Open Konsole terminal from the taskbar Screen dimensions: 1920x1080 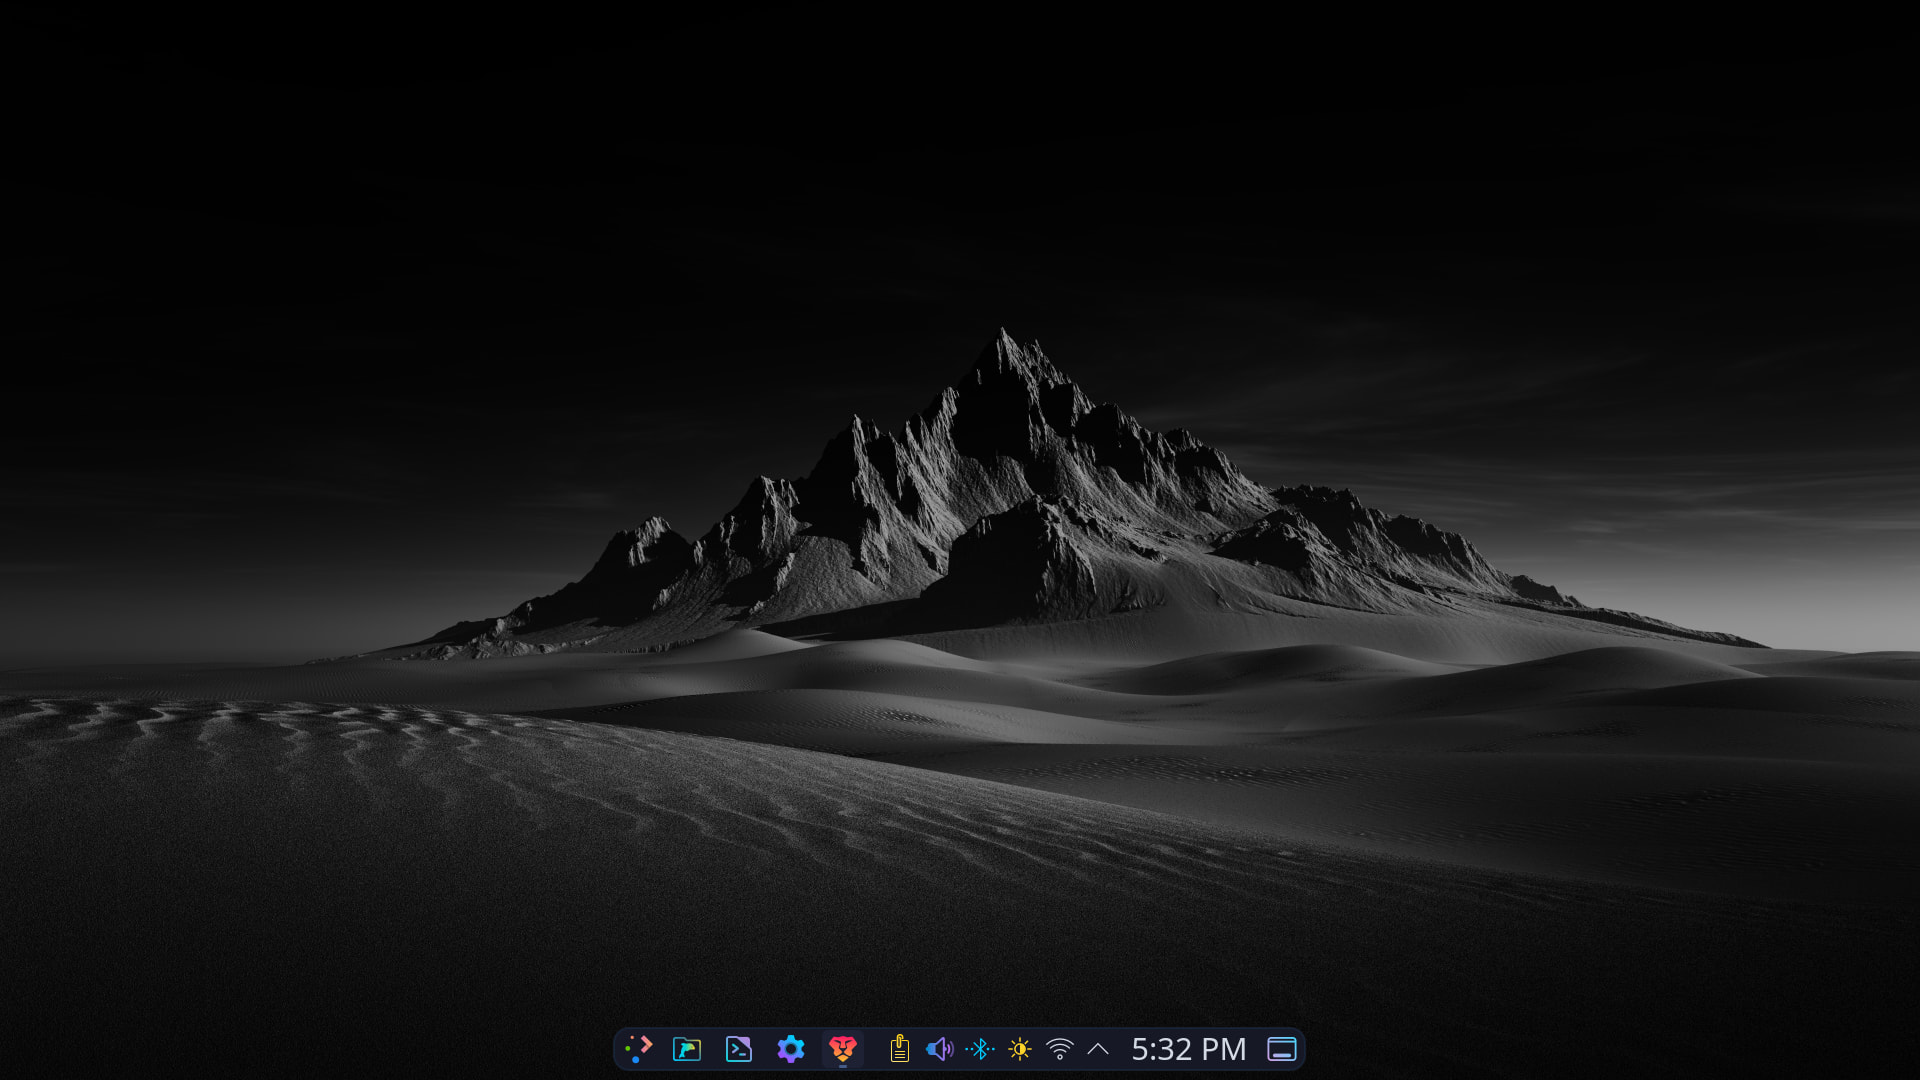[739, 1049]
